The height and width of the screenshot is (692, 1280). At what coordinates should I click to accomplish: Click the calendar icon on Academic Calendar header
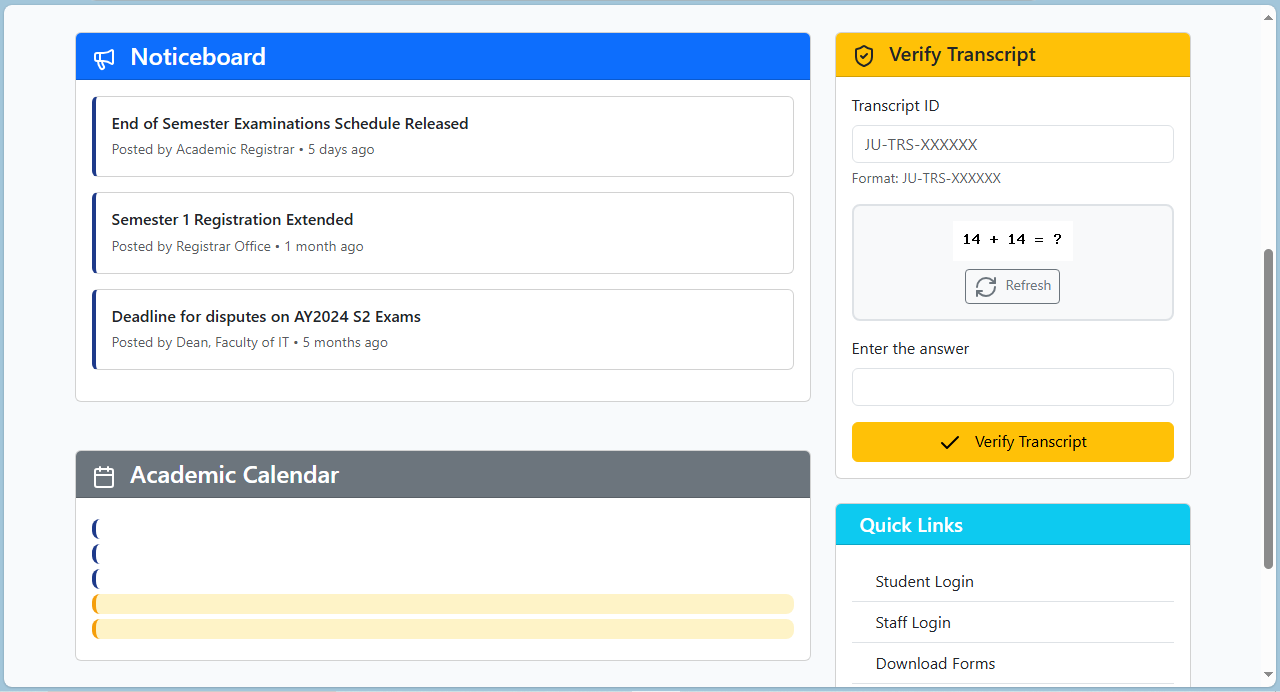[104, 476]
